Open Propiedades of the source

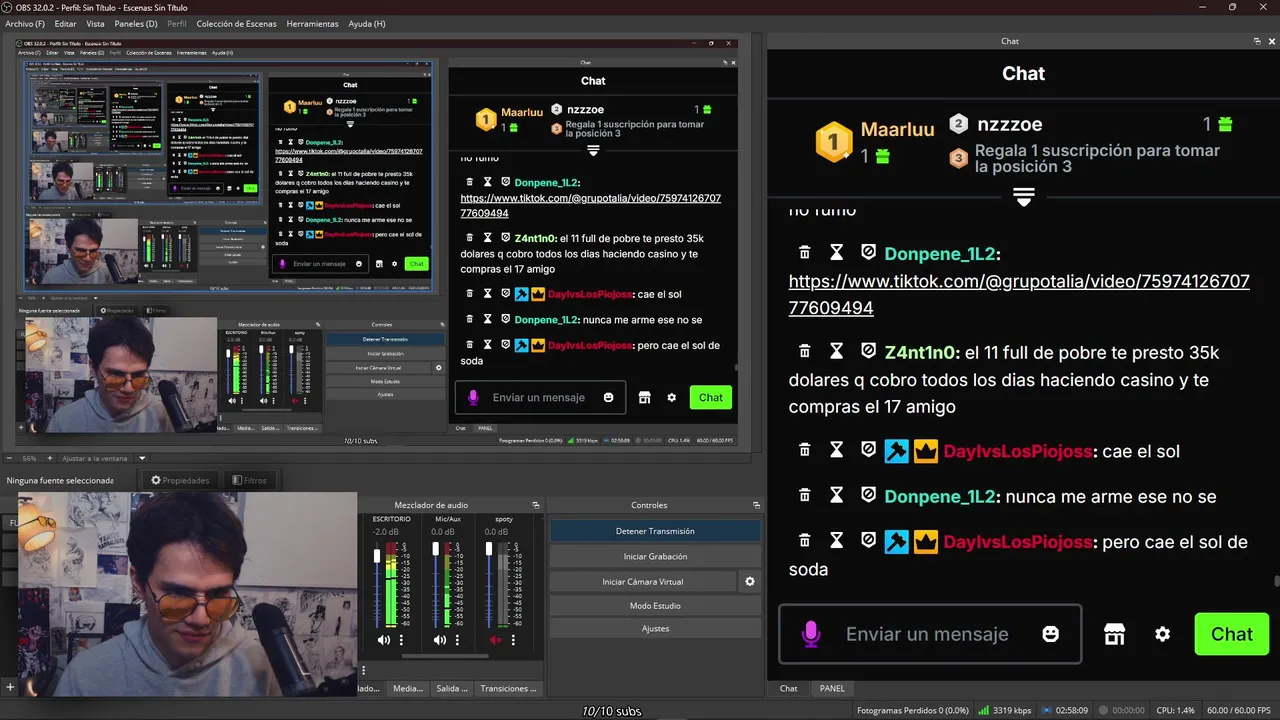tap(180, 480)
